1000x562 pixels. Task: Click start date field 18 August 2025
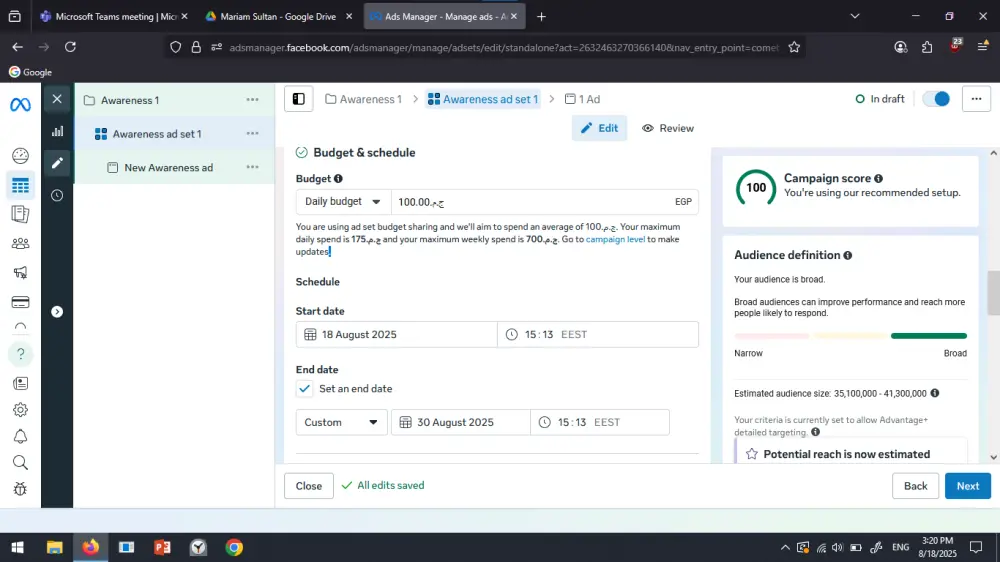(396, 335)
